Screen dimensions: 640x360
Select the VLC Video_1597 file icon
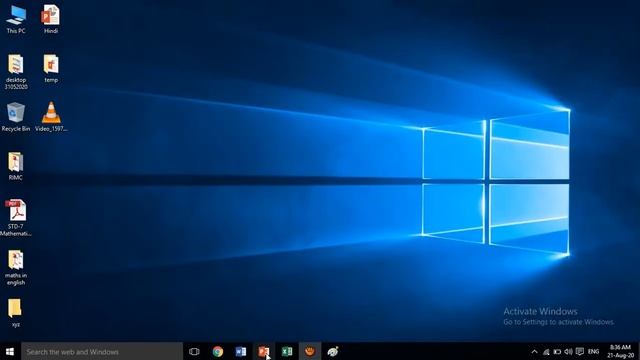point(51,117)
